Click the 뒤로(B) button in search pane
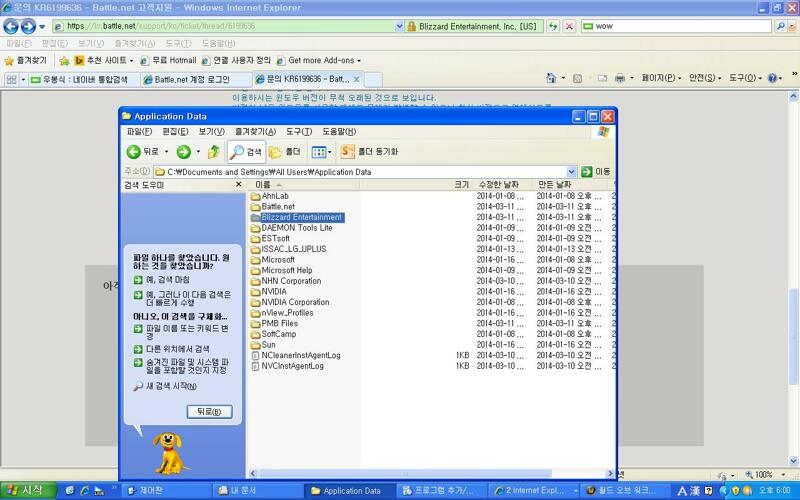 point(209,412)
